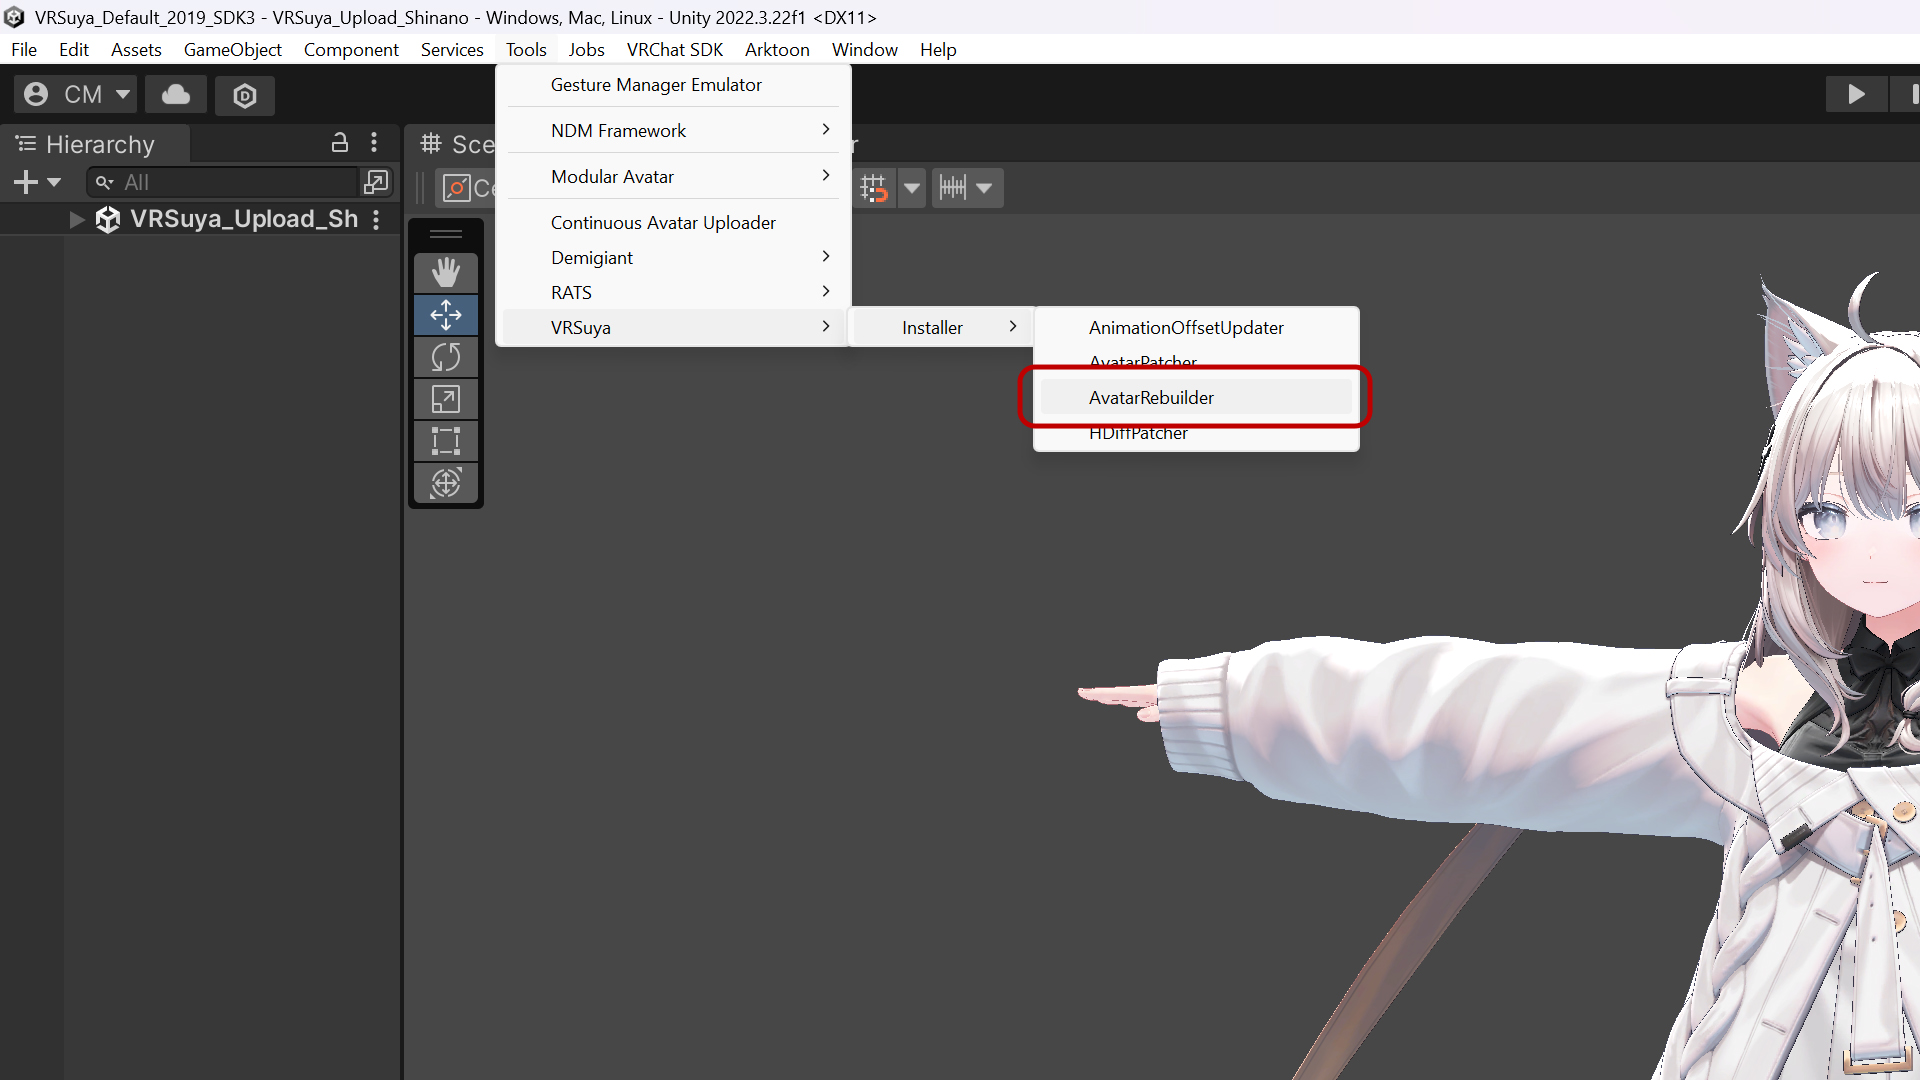Open the snap increment dropdown arrow
Screen dimensions: 1920x1080
[985, 188]
